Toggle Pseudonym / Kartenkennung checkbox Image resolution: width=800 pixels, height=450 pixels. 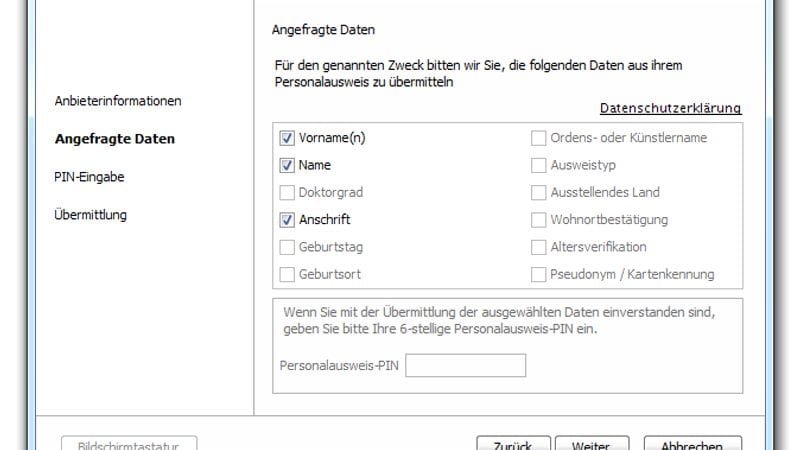pos(539,274)
